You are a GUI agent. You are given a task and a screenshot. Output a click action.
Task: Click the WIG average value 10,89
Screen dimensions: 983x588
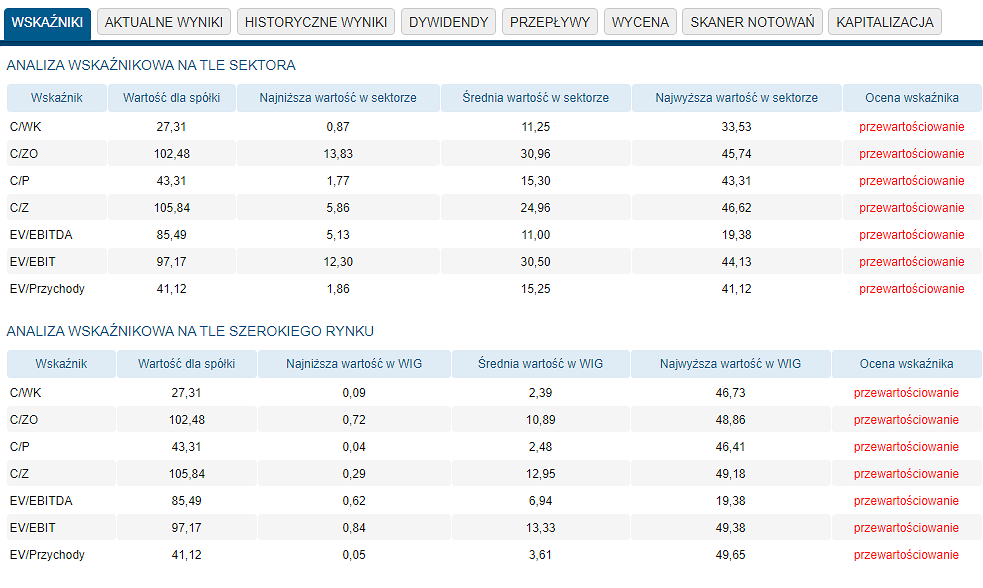tap(540, 420)
